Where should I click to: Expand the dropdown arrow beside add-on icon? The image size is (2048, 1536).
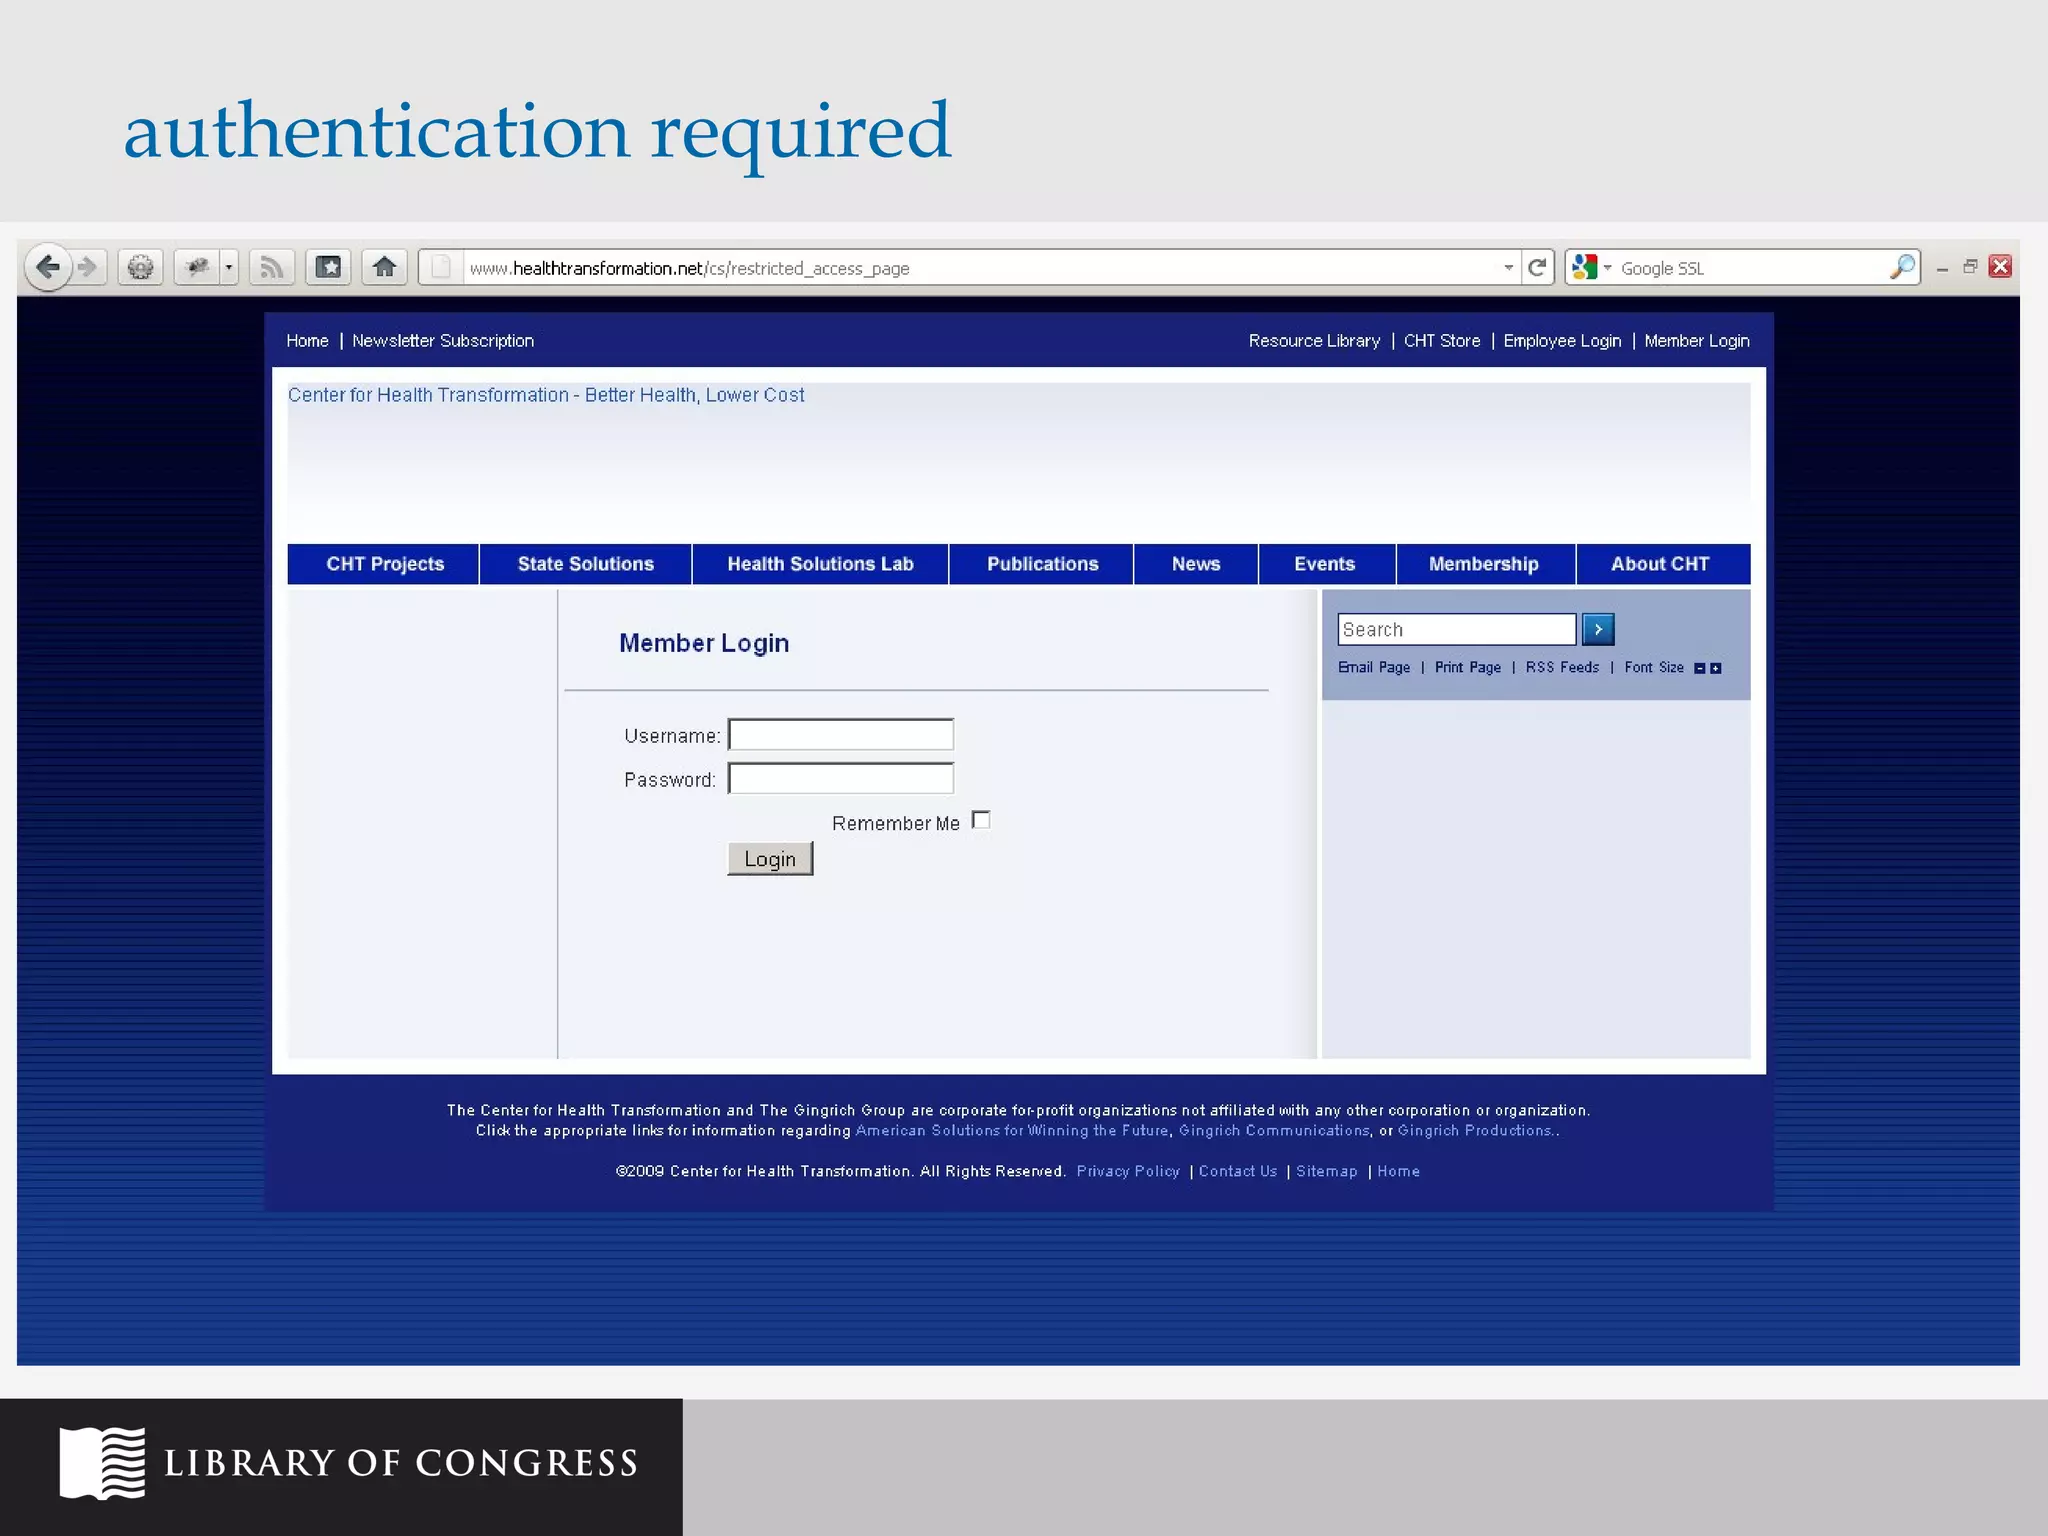point(229,267)
